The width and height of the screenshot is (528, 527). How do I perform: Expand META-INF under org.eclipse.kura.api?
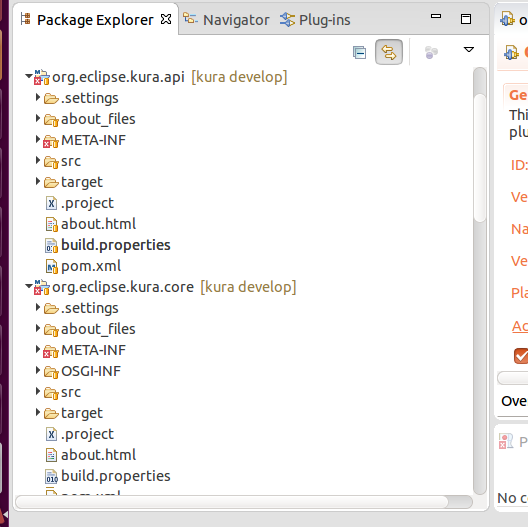click(x=38, y=139)
